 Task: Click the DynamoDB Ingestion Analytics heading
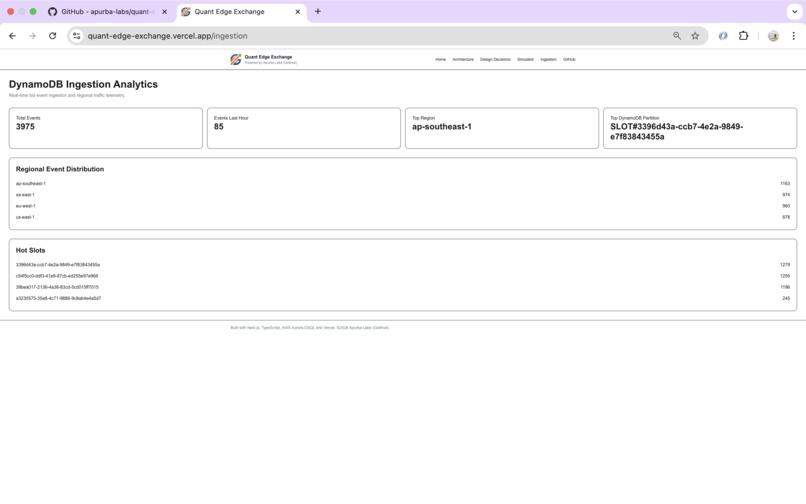pos(83,84)
